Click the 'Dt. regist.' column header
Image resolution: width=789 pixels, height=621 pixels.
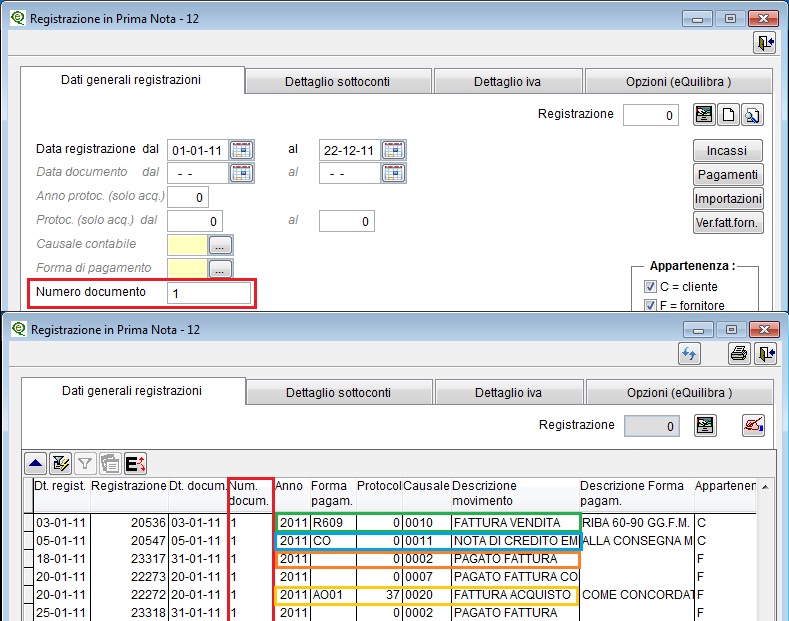pos(61,494)
